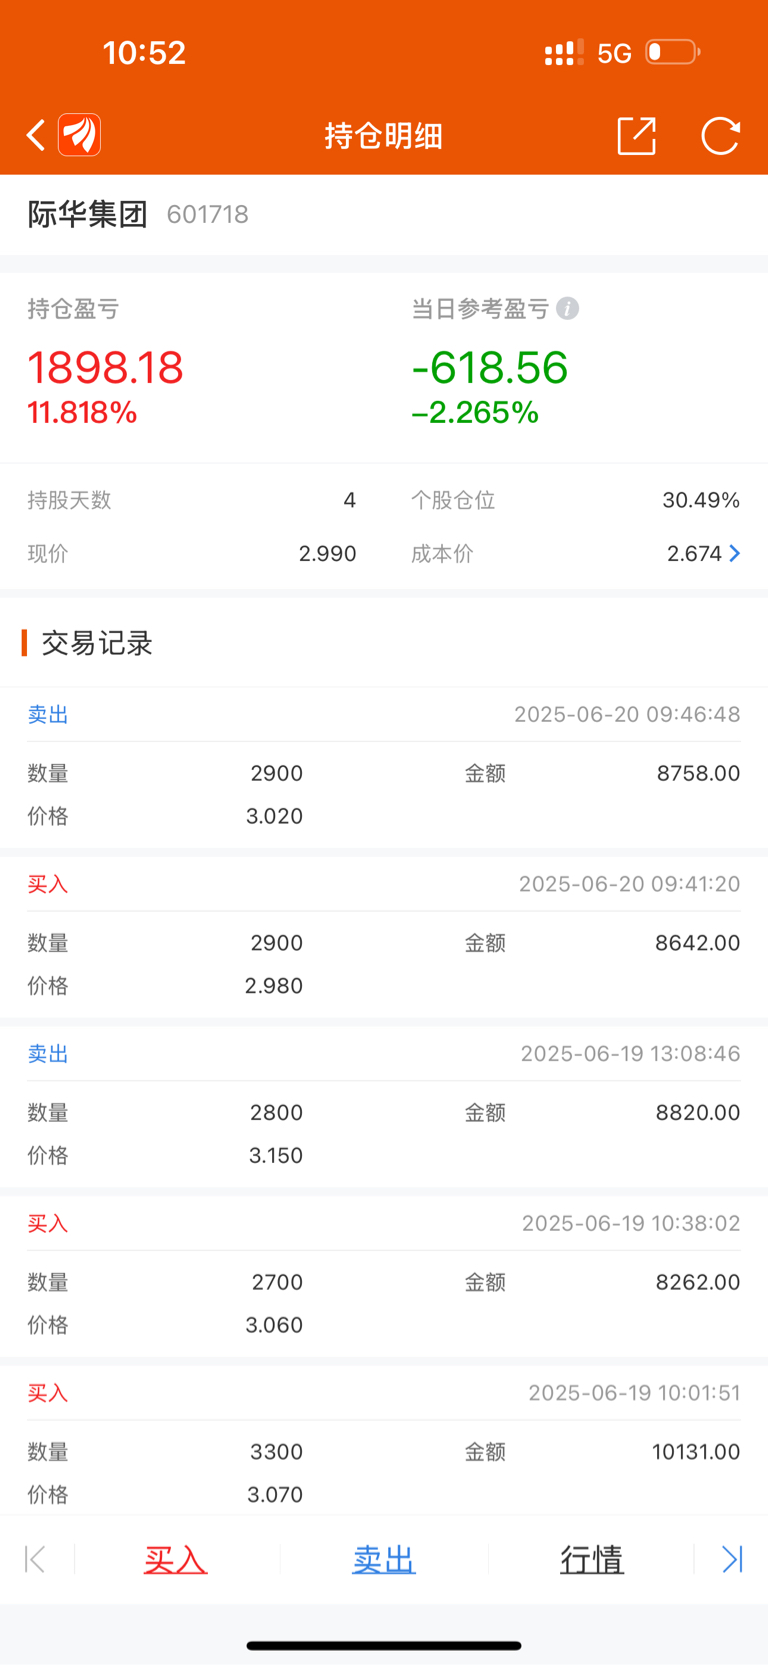Open info icon beside 当日参考盈亏
768x1665 pixels.
pos(568,308)
